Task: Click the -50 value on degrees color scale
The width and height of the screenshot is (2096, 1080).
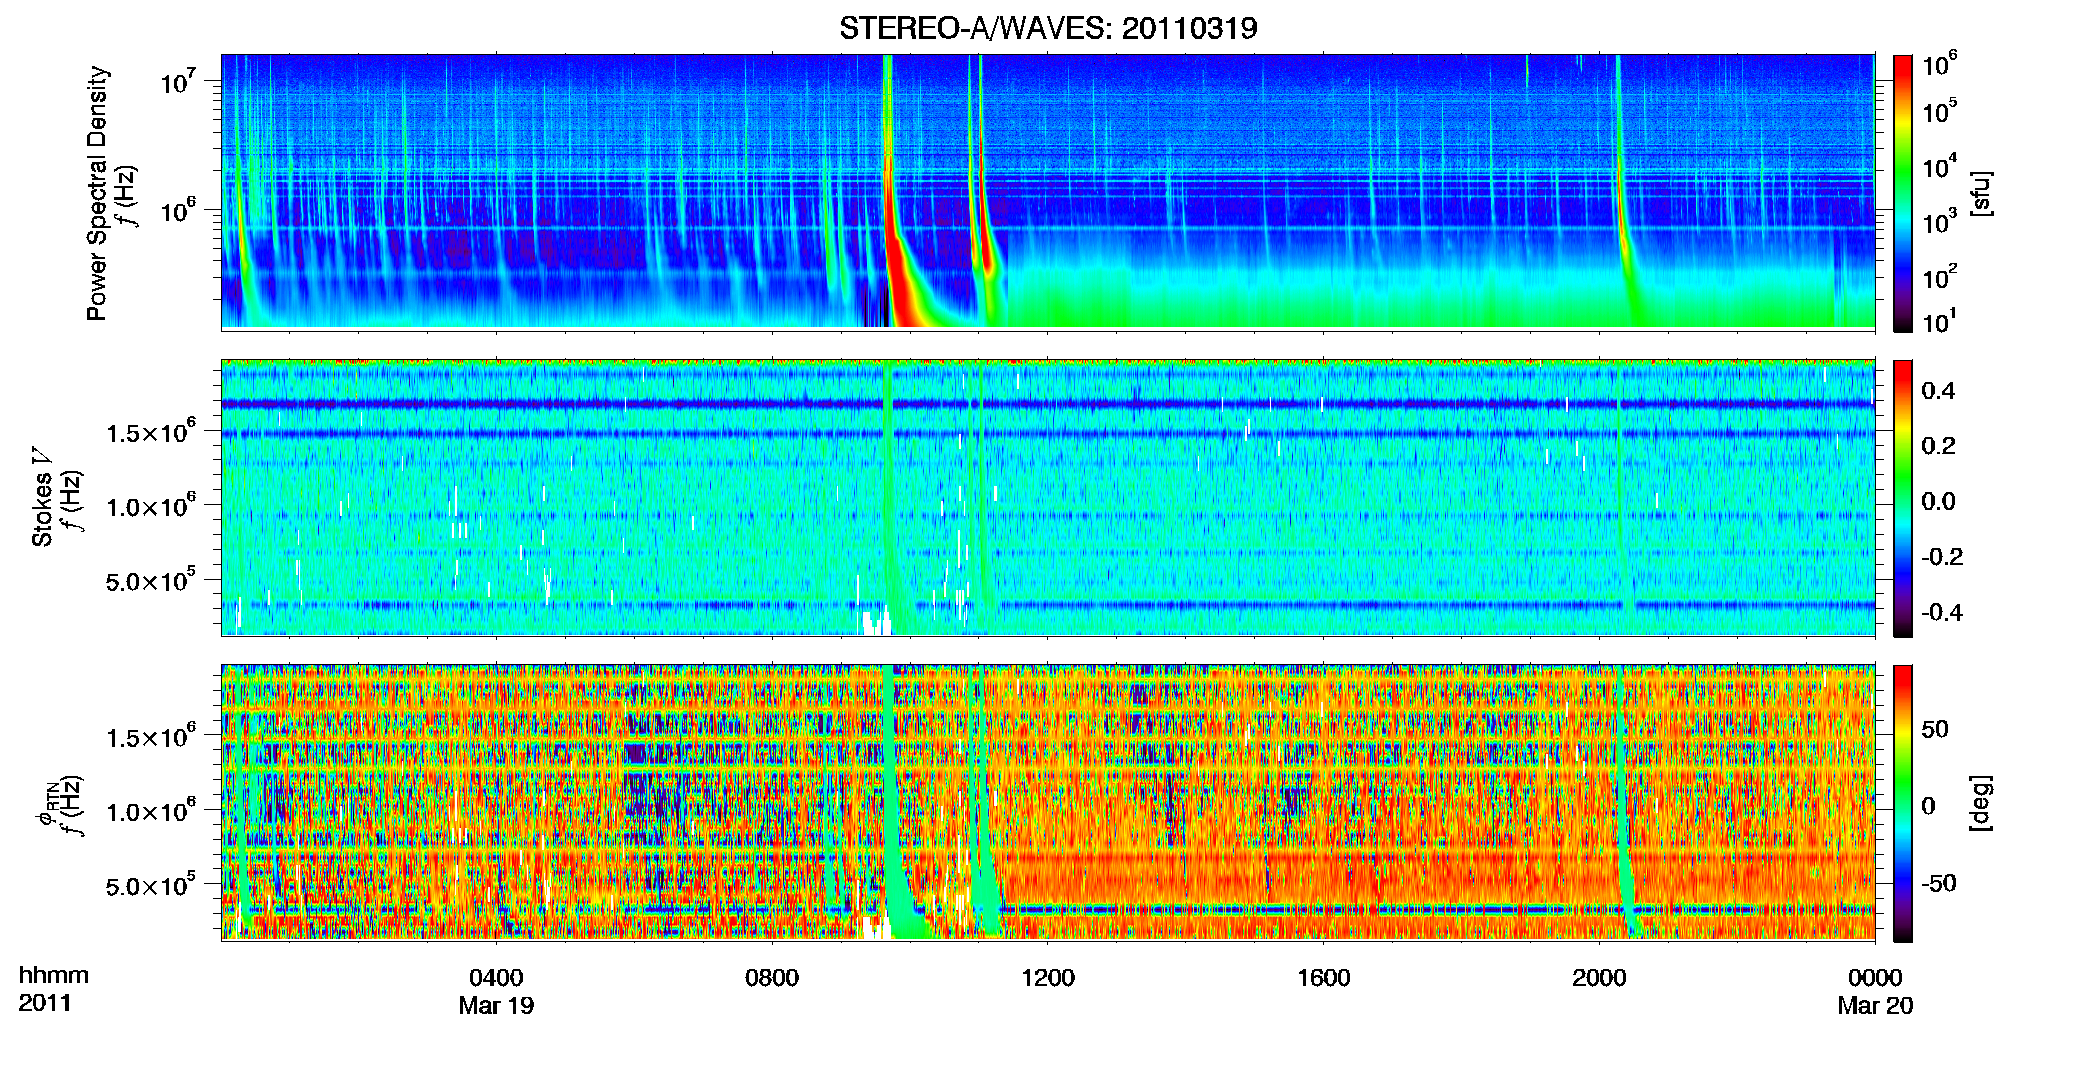Action: coord(1939,884)
